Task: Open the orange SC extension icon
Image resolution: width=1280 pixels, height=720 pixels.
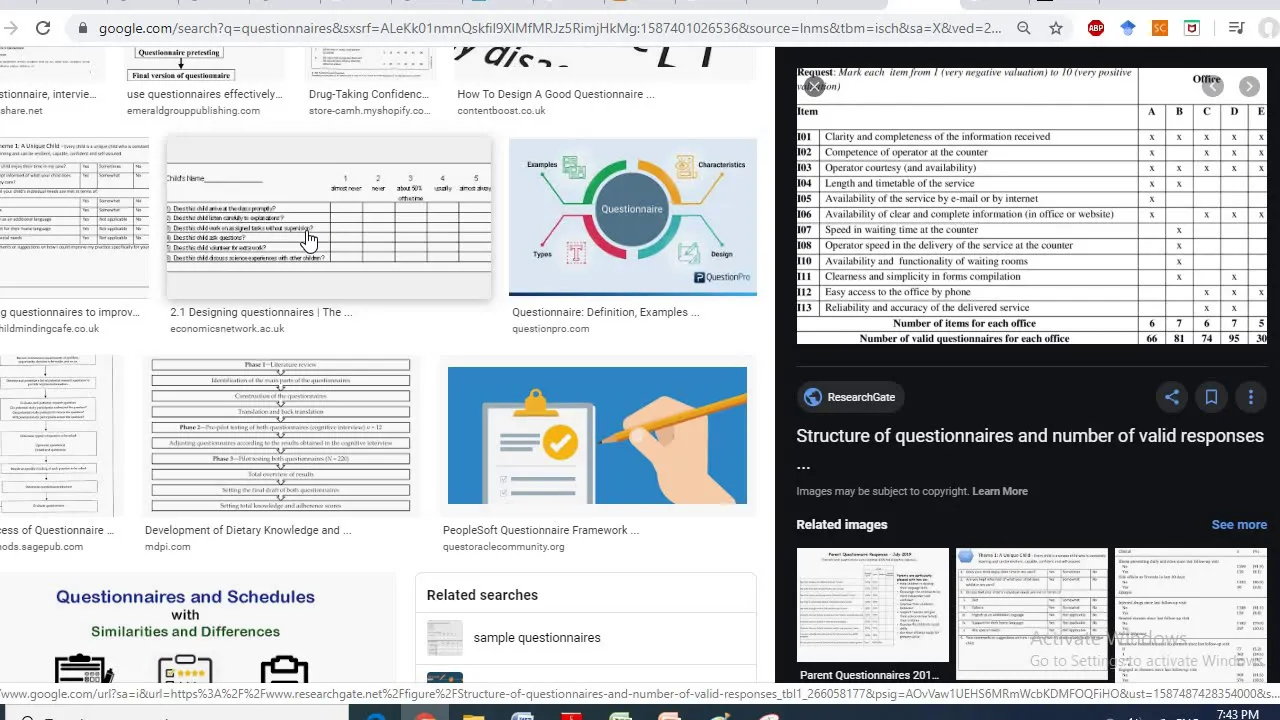Action: (1160, 28)
